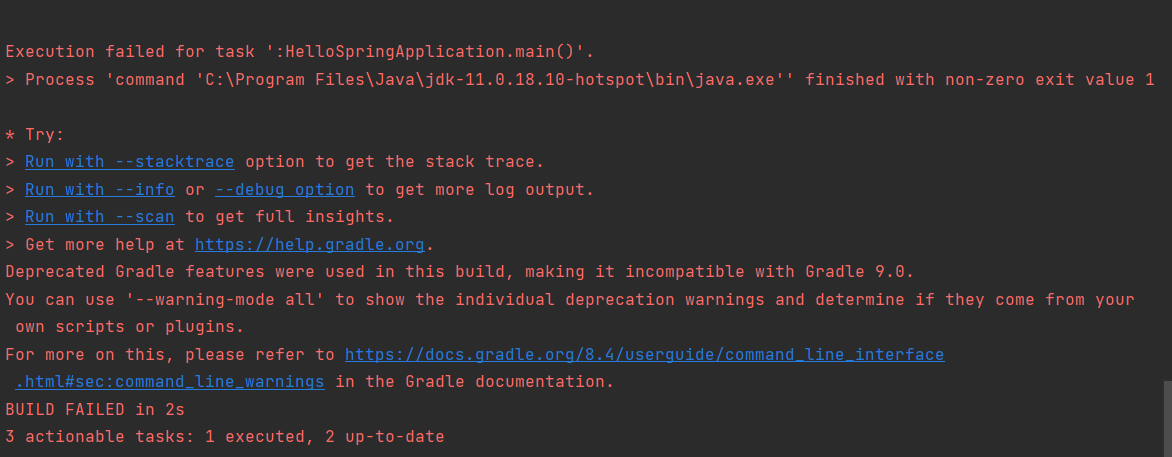Click the '--debug option' link
This screenshot has width=1172, height=457.
(x=284, y=189)
